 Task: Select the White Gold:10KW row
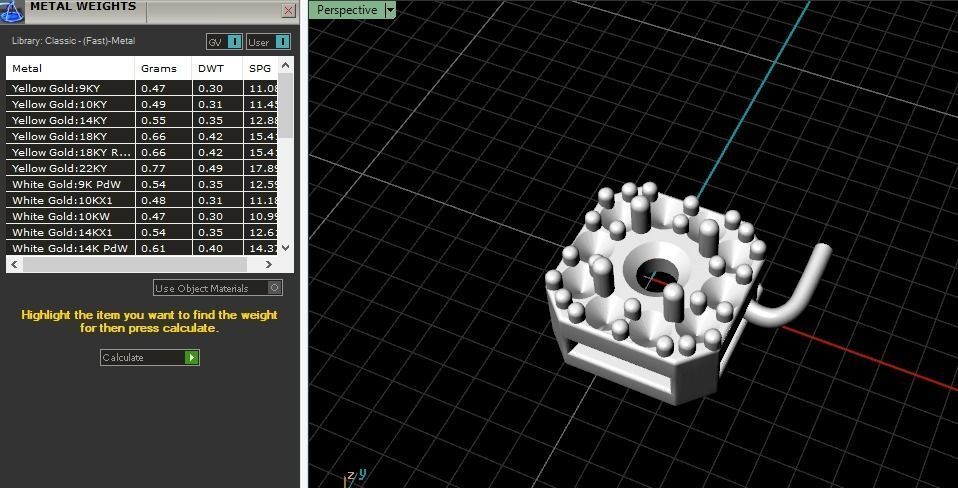[142, 216]
